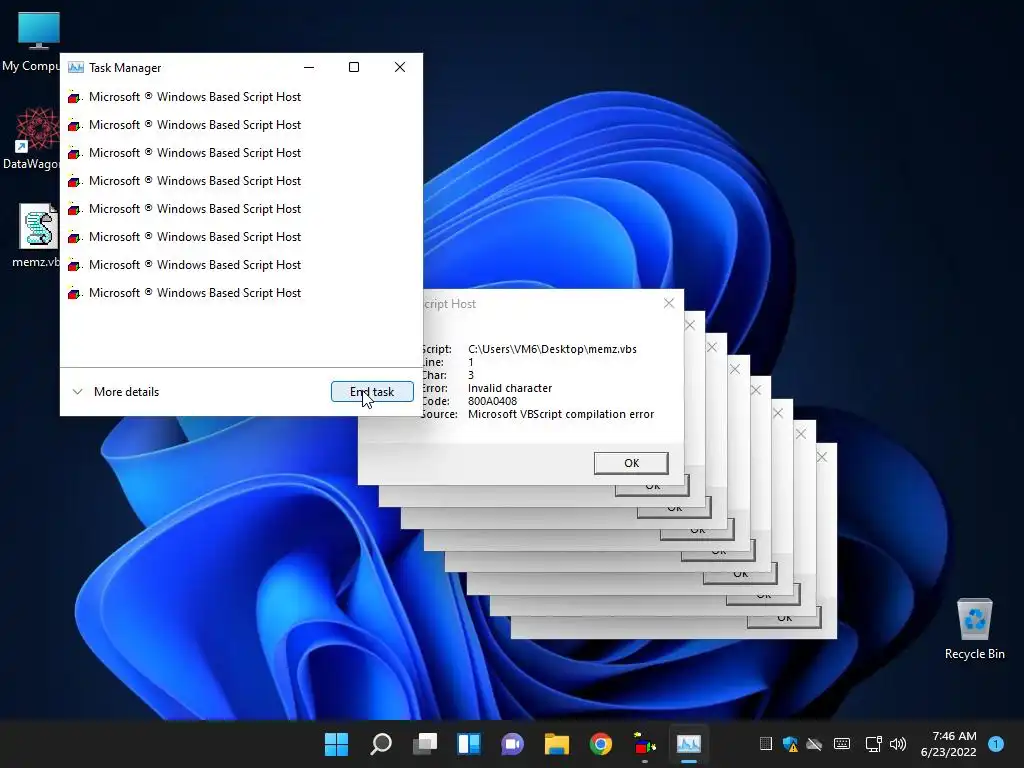The image size is (1024, 768).
Task: Minimize the Task Manager window
Action: pyautogui.click(x=309, y=67)
